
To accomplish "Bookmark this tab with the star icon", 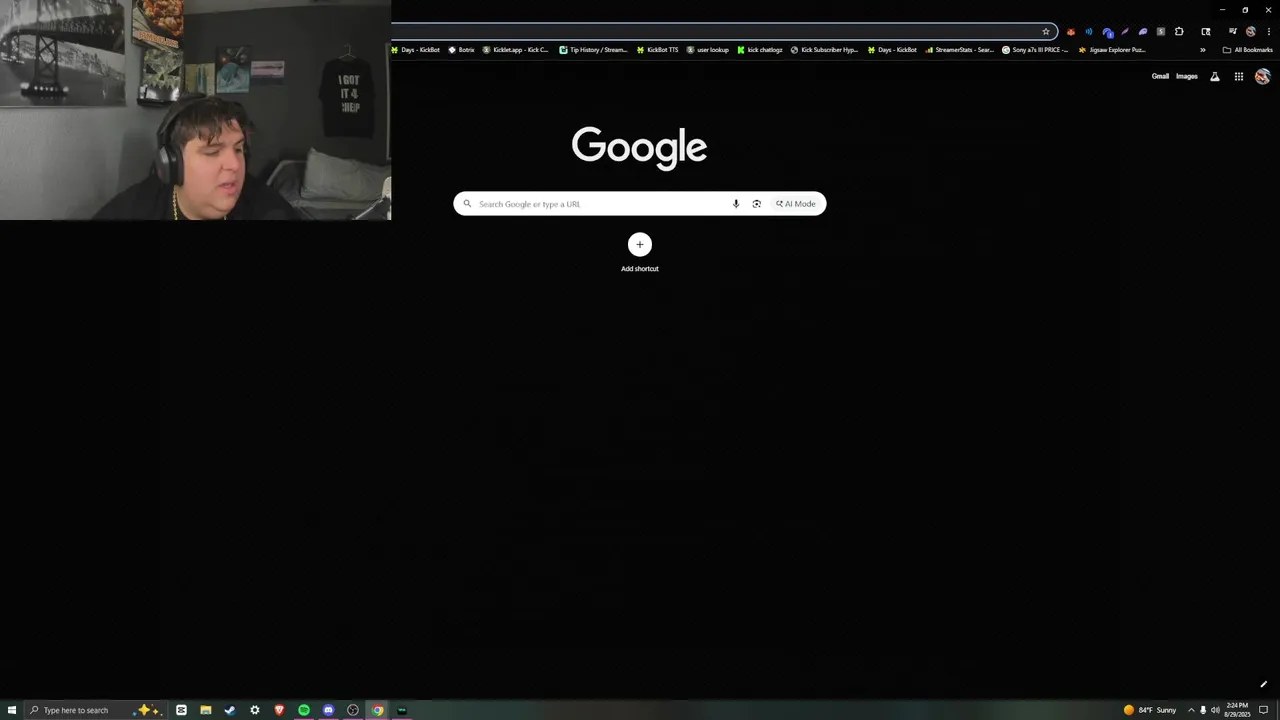I will click(1046, 31).
